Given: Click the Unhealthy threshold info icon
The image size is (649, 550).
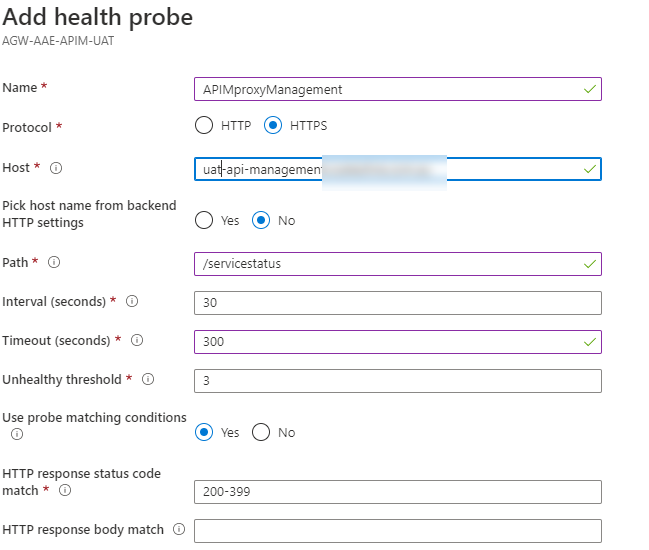Looking at the screenshot, I should (x=148, y=379).
